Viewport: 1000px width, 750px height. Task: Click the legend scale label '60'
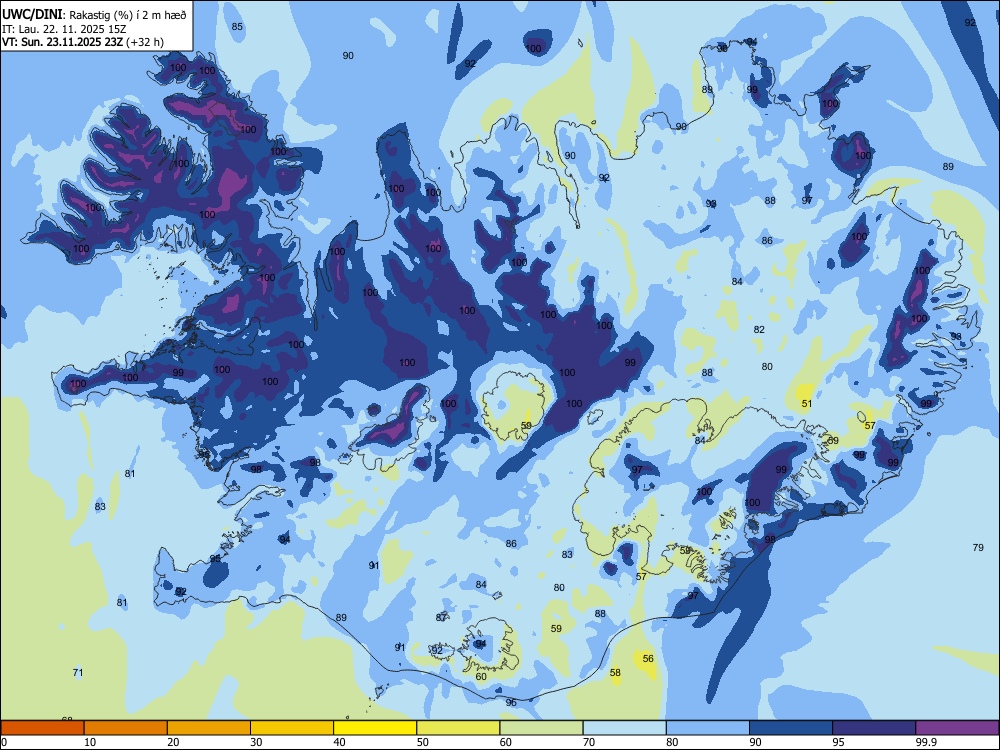click(506, 742)
